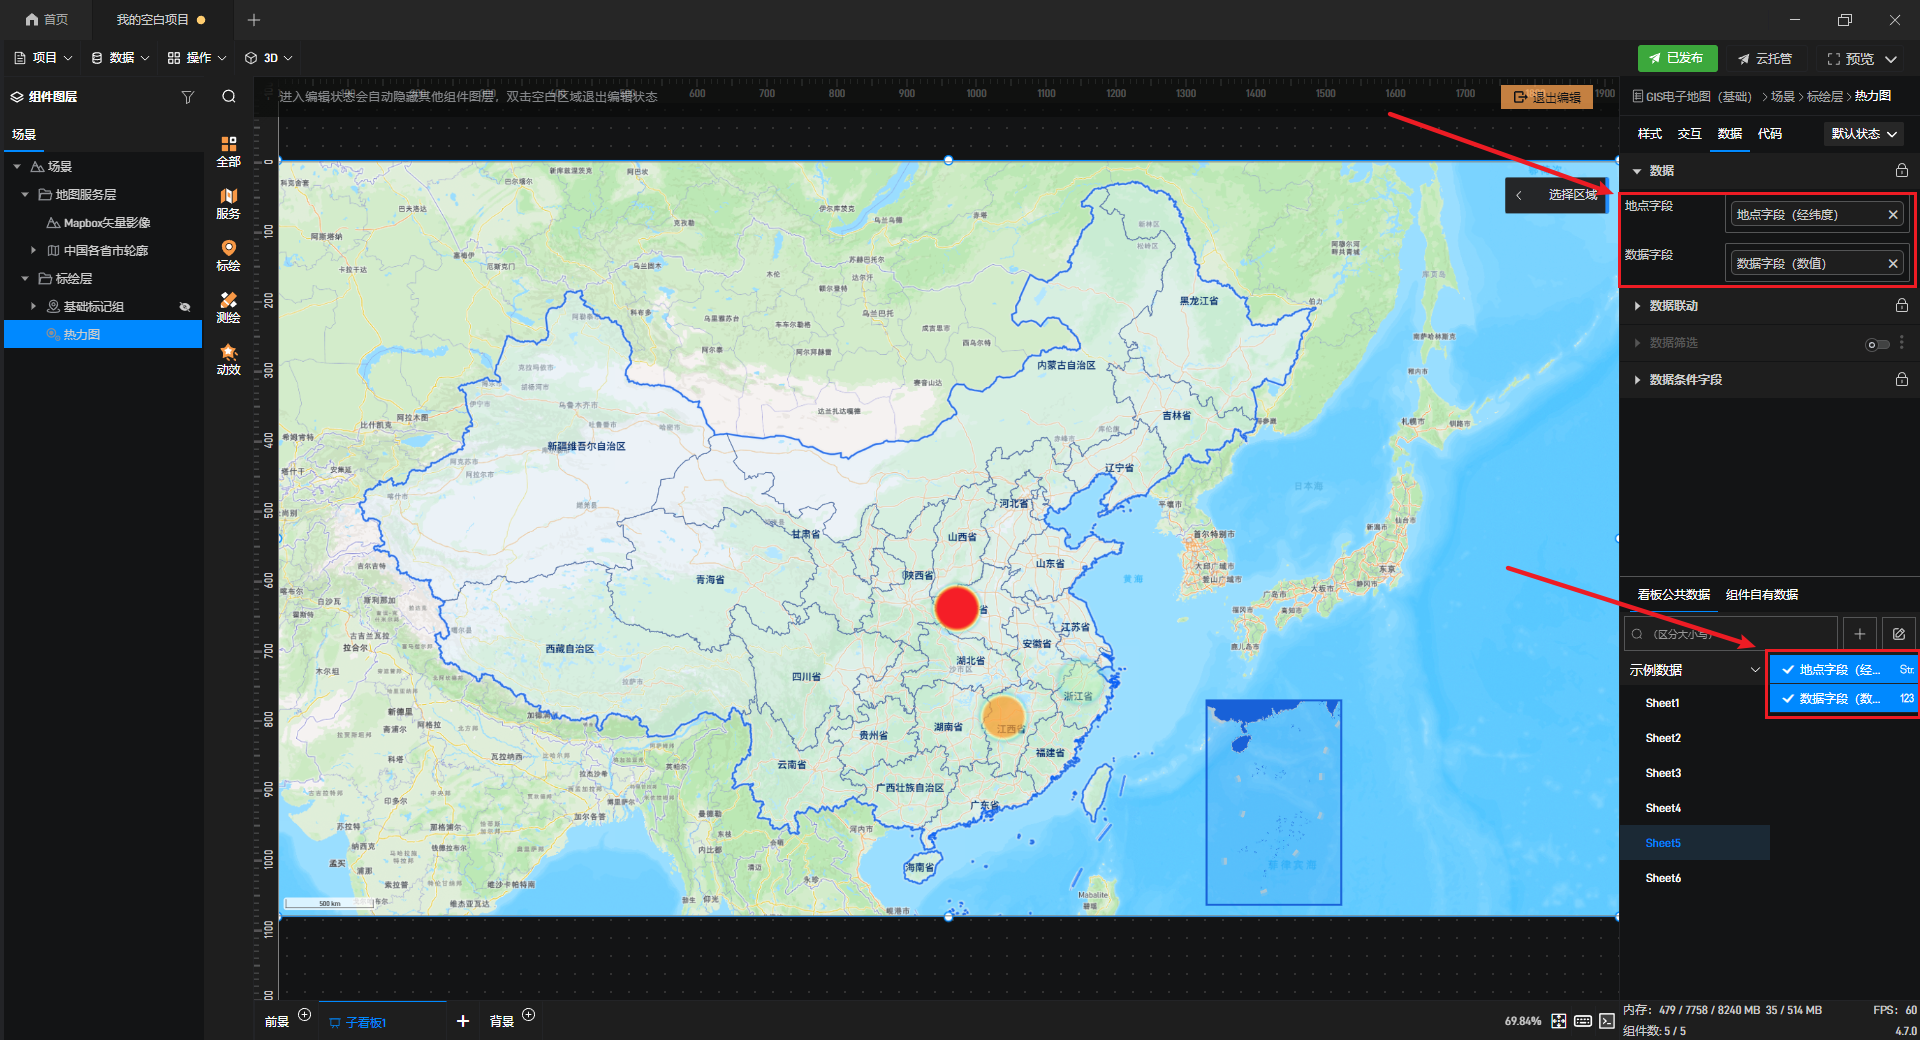Click the layer filter funnel icon

(x=187, y=97)
